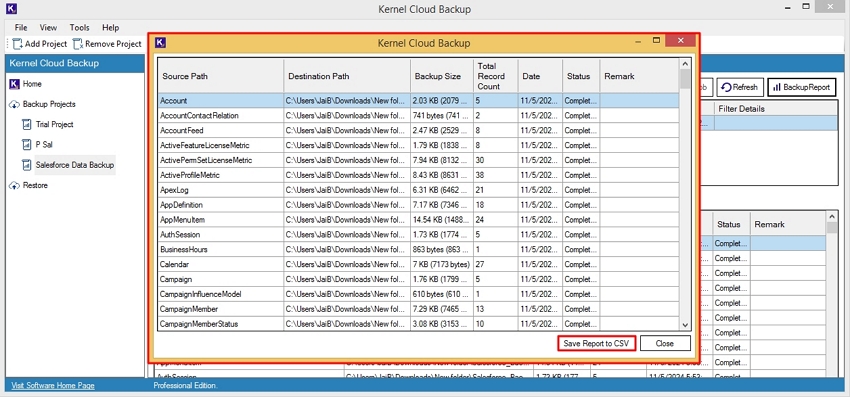Click Remark header in main window table
This screenshot has width=850, height=397.
click(788, 224)
